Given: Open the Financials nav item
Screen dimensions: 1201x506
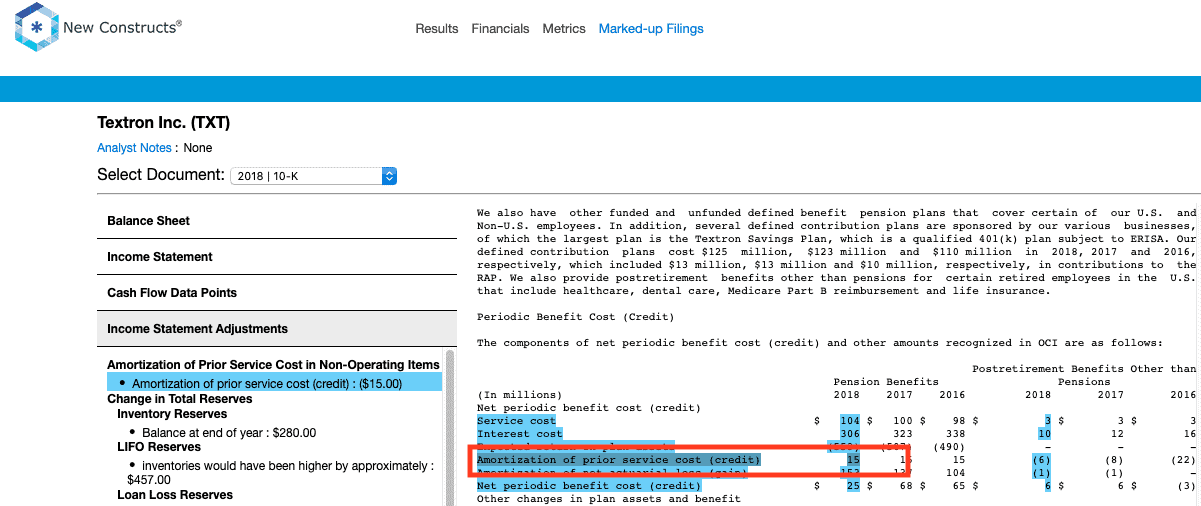Looking at the screenshot, I should point(500,29).
